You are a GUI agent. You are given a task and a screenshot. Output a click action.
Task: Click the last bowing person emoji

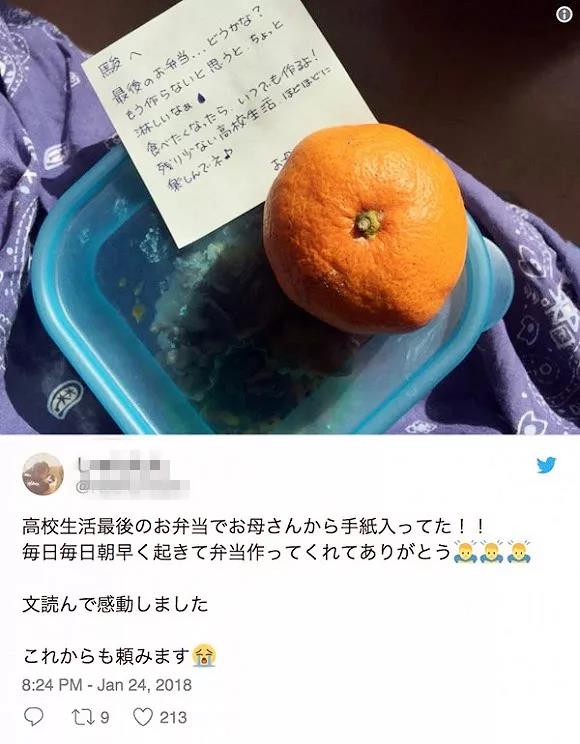pyautogui.click(x=520, y=552)
